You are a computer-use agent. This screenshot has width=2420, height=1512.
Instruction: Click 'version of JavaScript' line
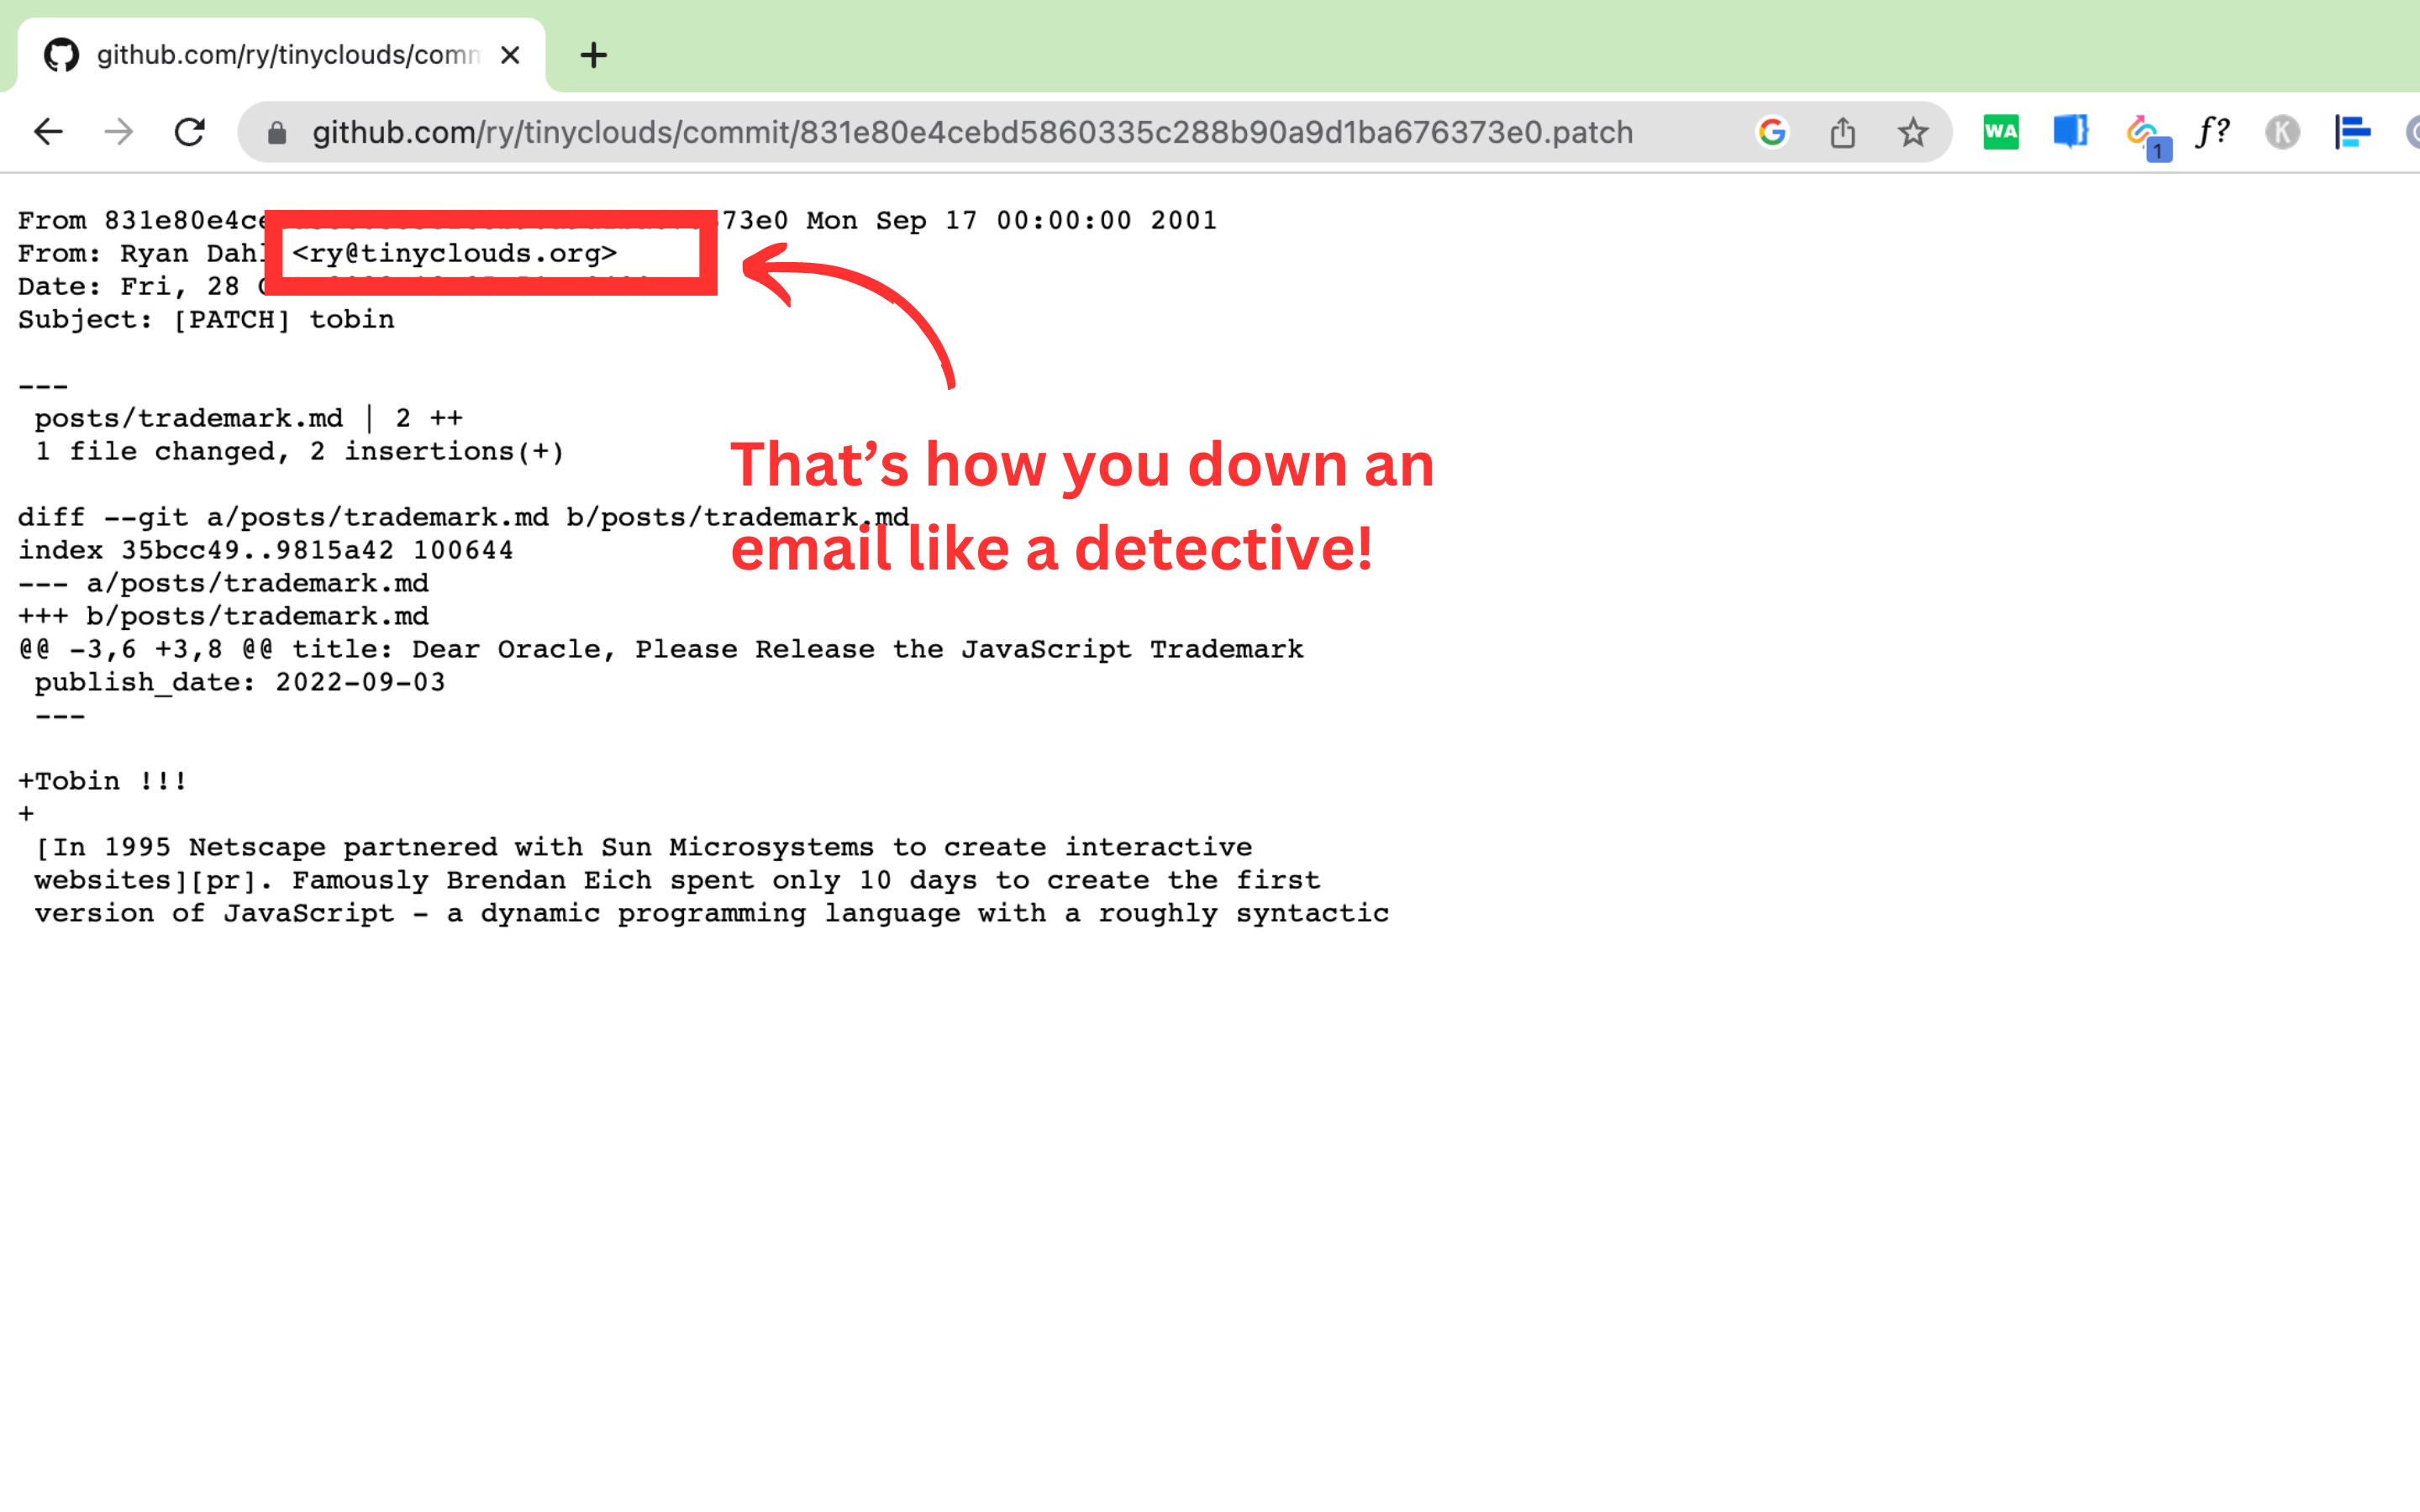711,913
